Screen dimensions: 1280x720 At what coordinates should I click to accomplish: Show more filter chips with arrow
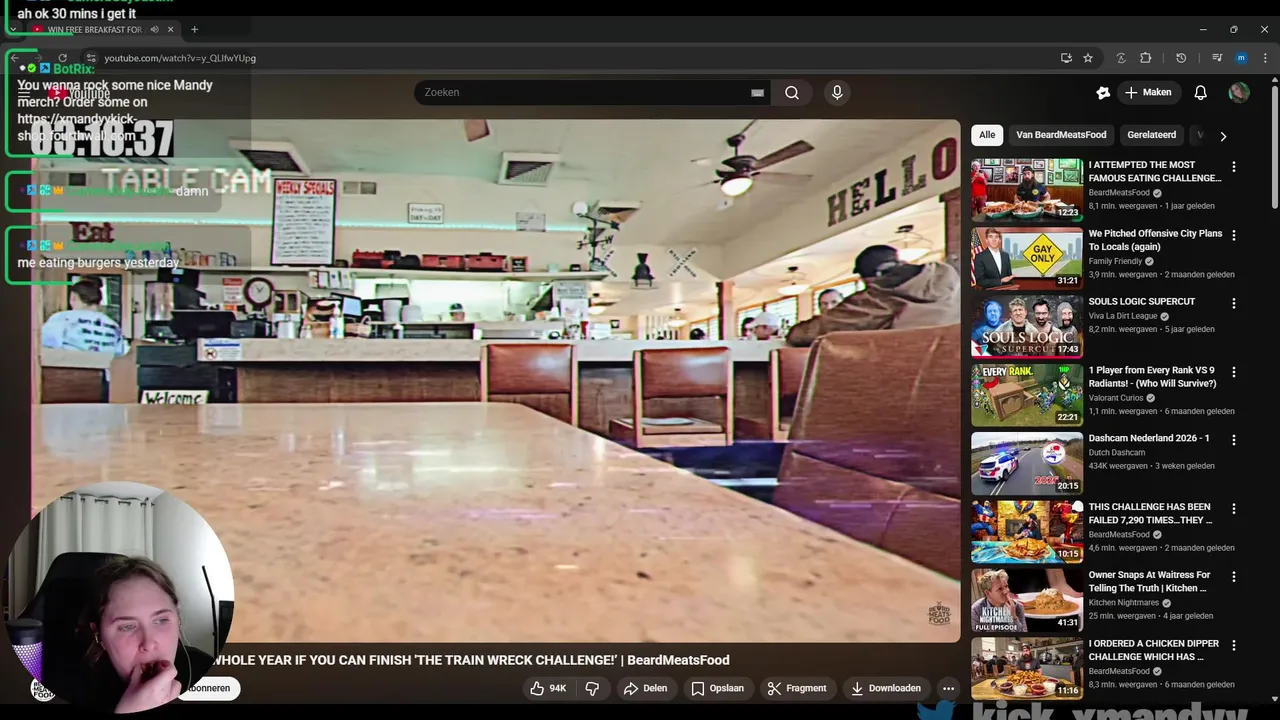click(1223, 136)
